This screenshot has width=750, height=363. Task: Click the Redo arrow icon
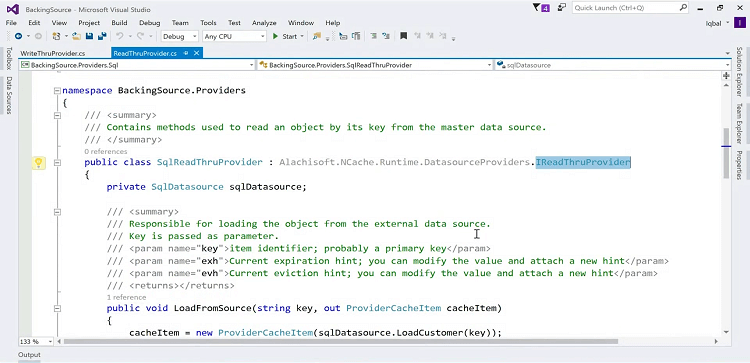(x=140, y=36)
